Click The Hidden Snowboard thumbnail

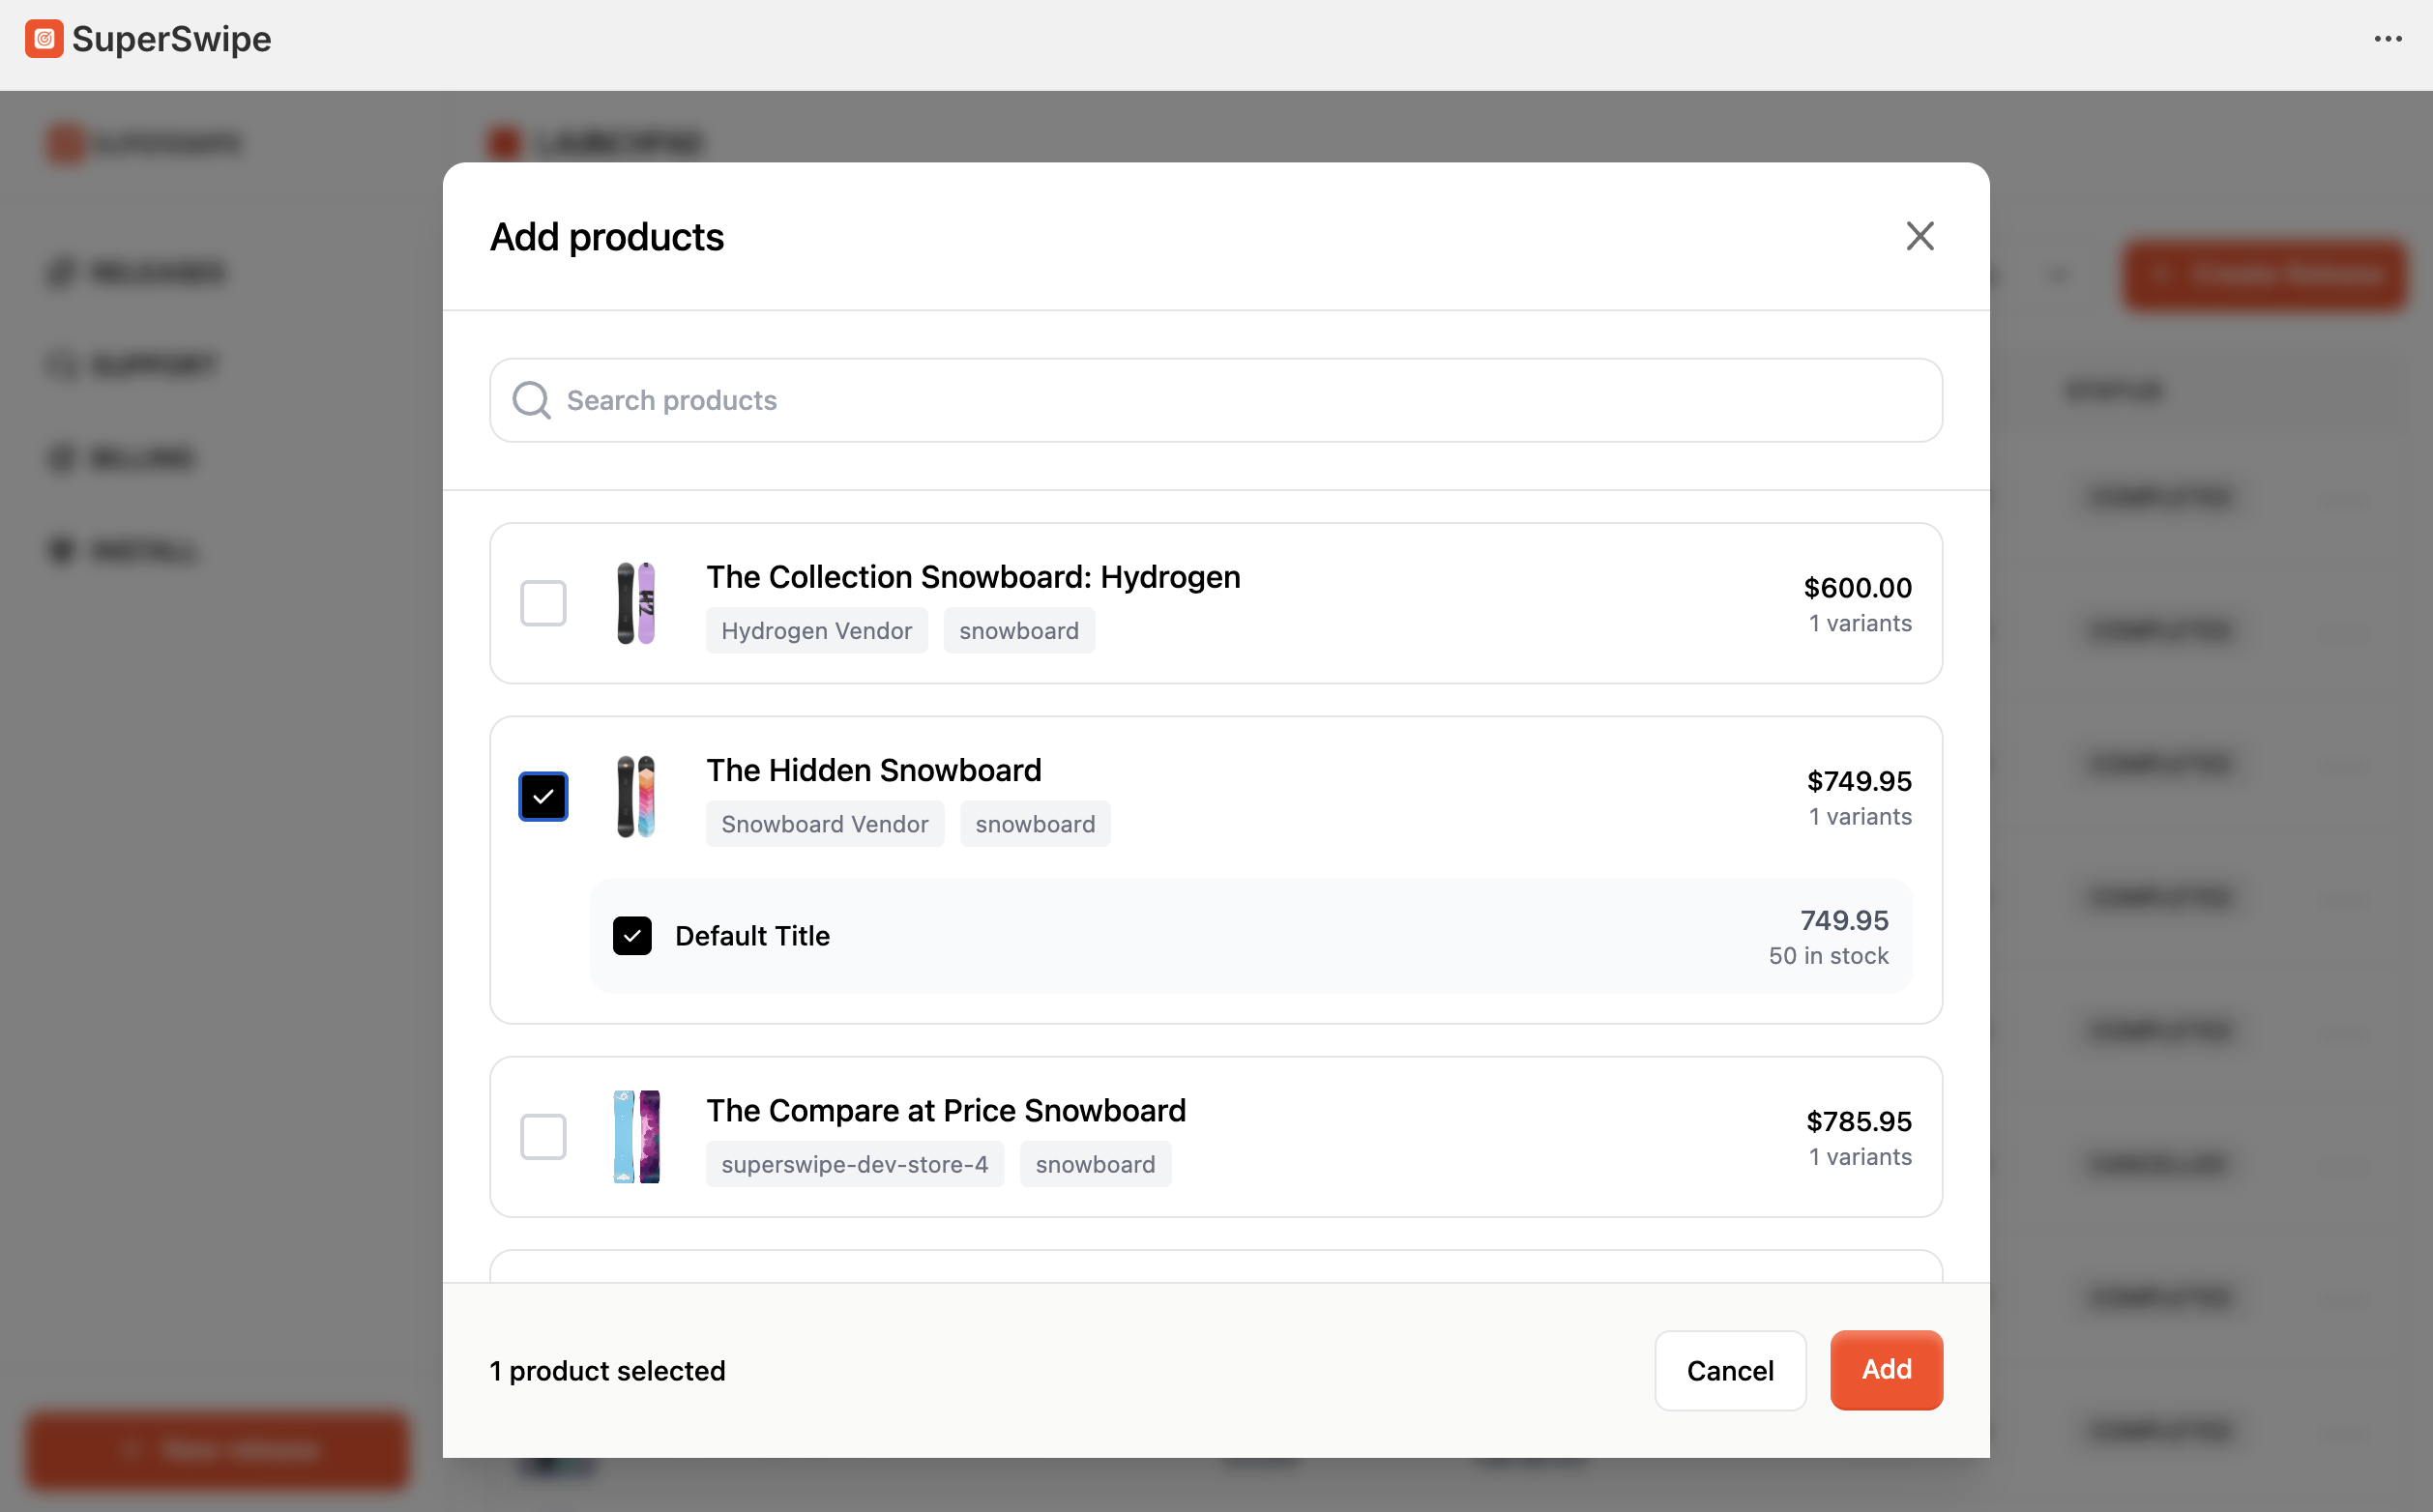(636, 796)
